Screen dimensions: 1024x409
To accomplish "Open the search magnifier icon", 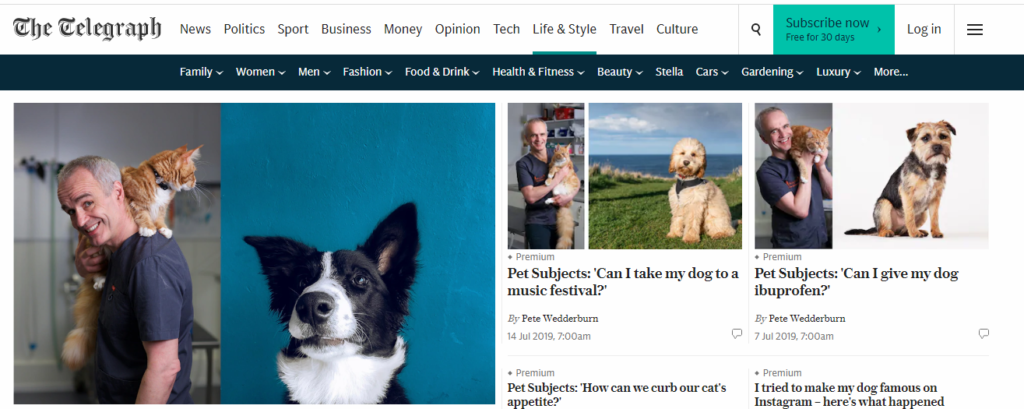I will tap(756, 29).
